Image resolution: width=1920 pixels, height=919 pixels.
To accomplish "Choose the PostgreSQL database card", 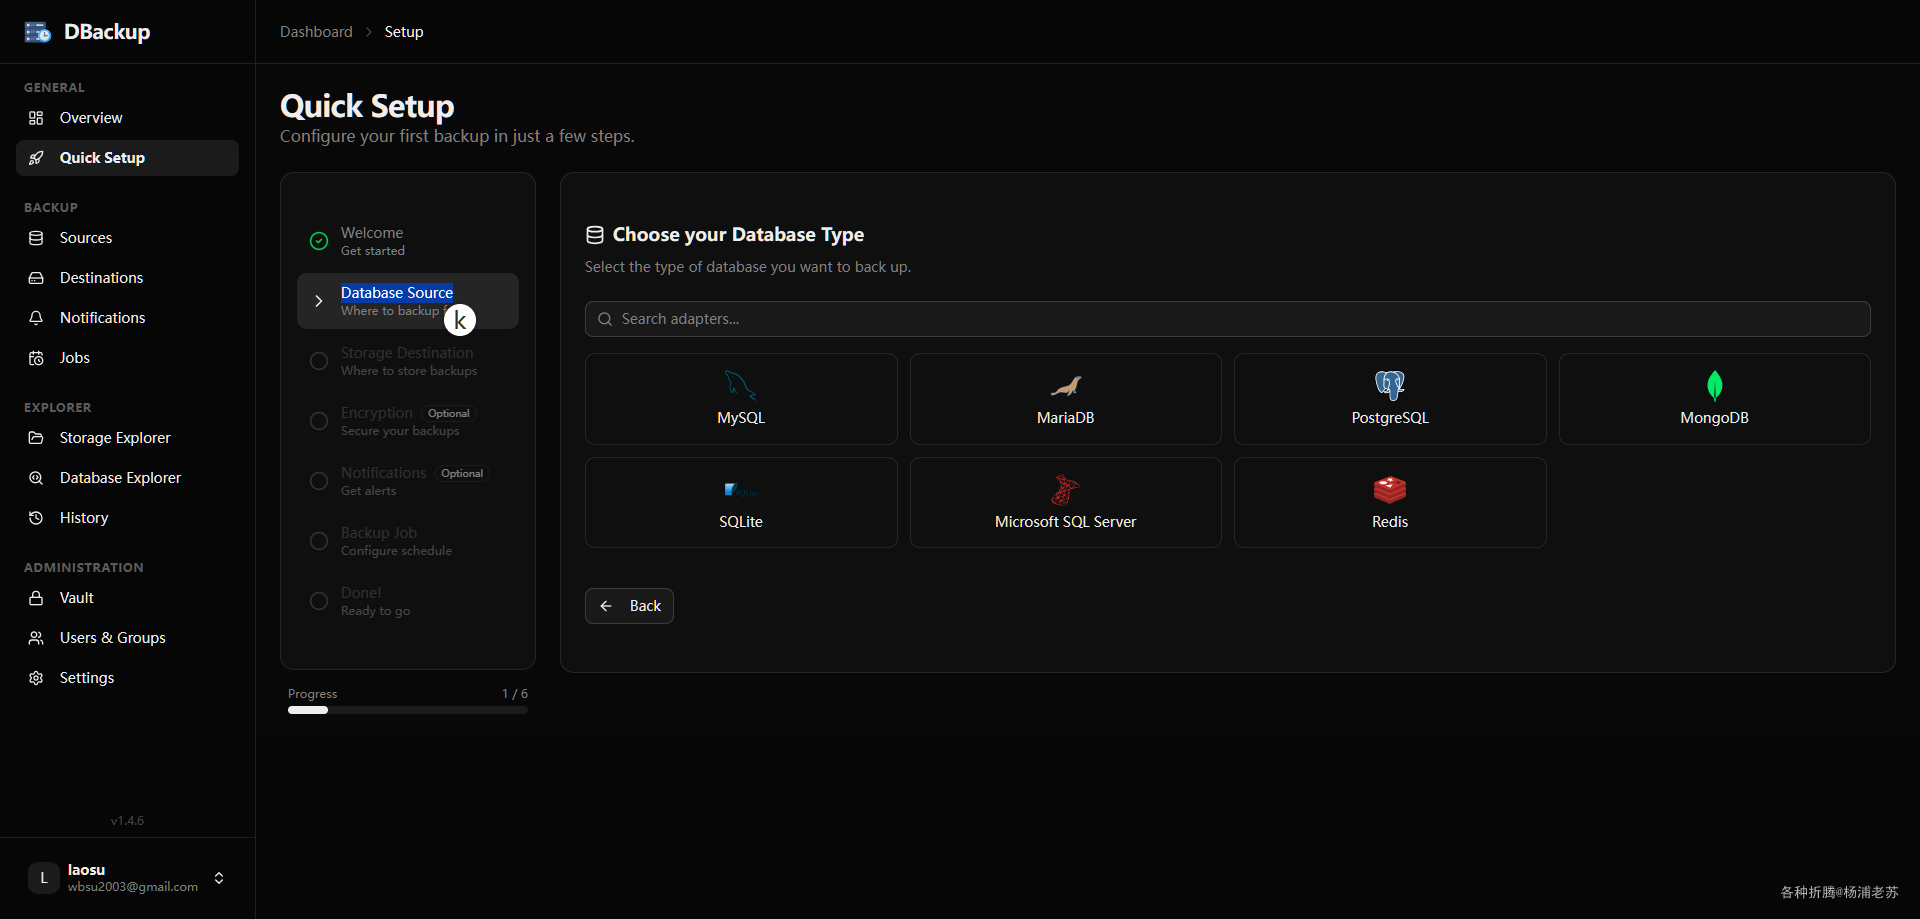I will pyautogui.click(x=1390, y=399).
